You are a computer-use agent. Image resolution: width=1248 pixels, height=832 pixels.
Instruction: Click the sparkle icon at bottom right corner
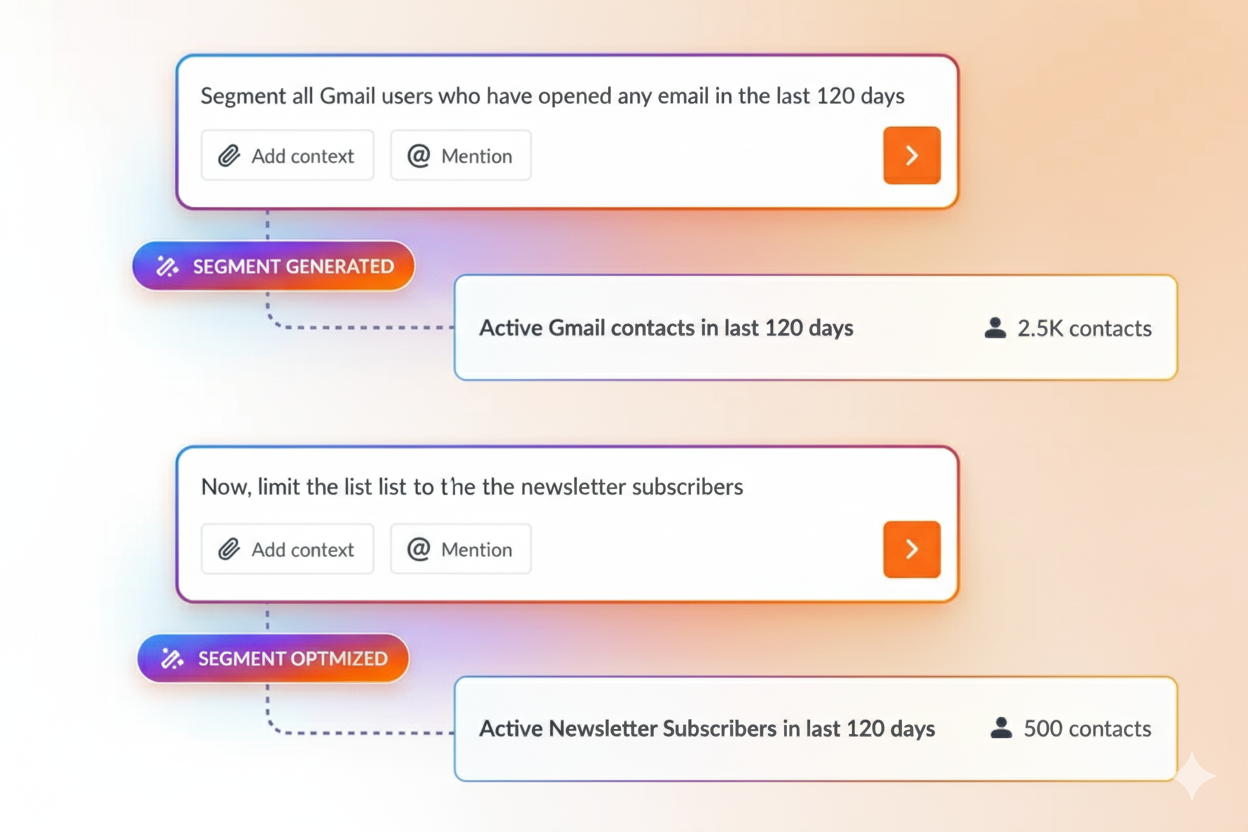tap(1192, 776)
